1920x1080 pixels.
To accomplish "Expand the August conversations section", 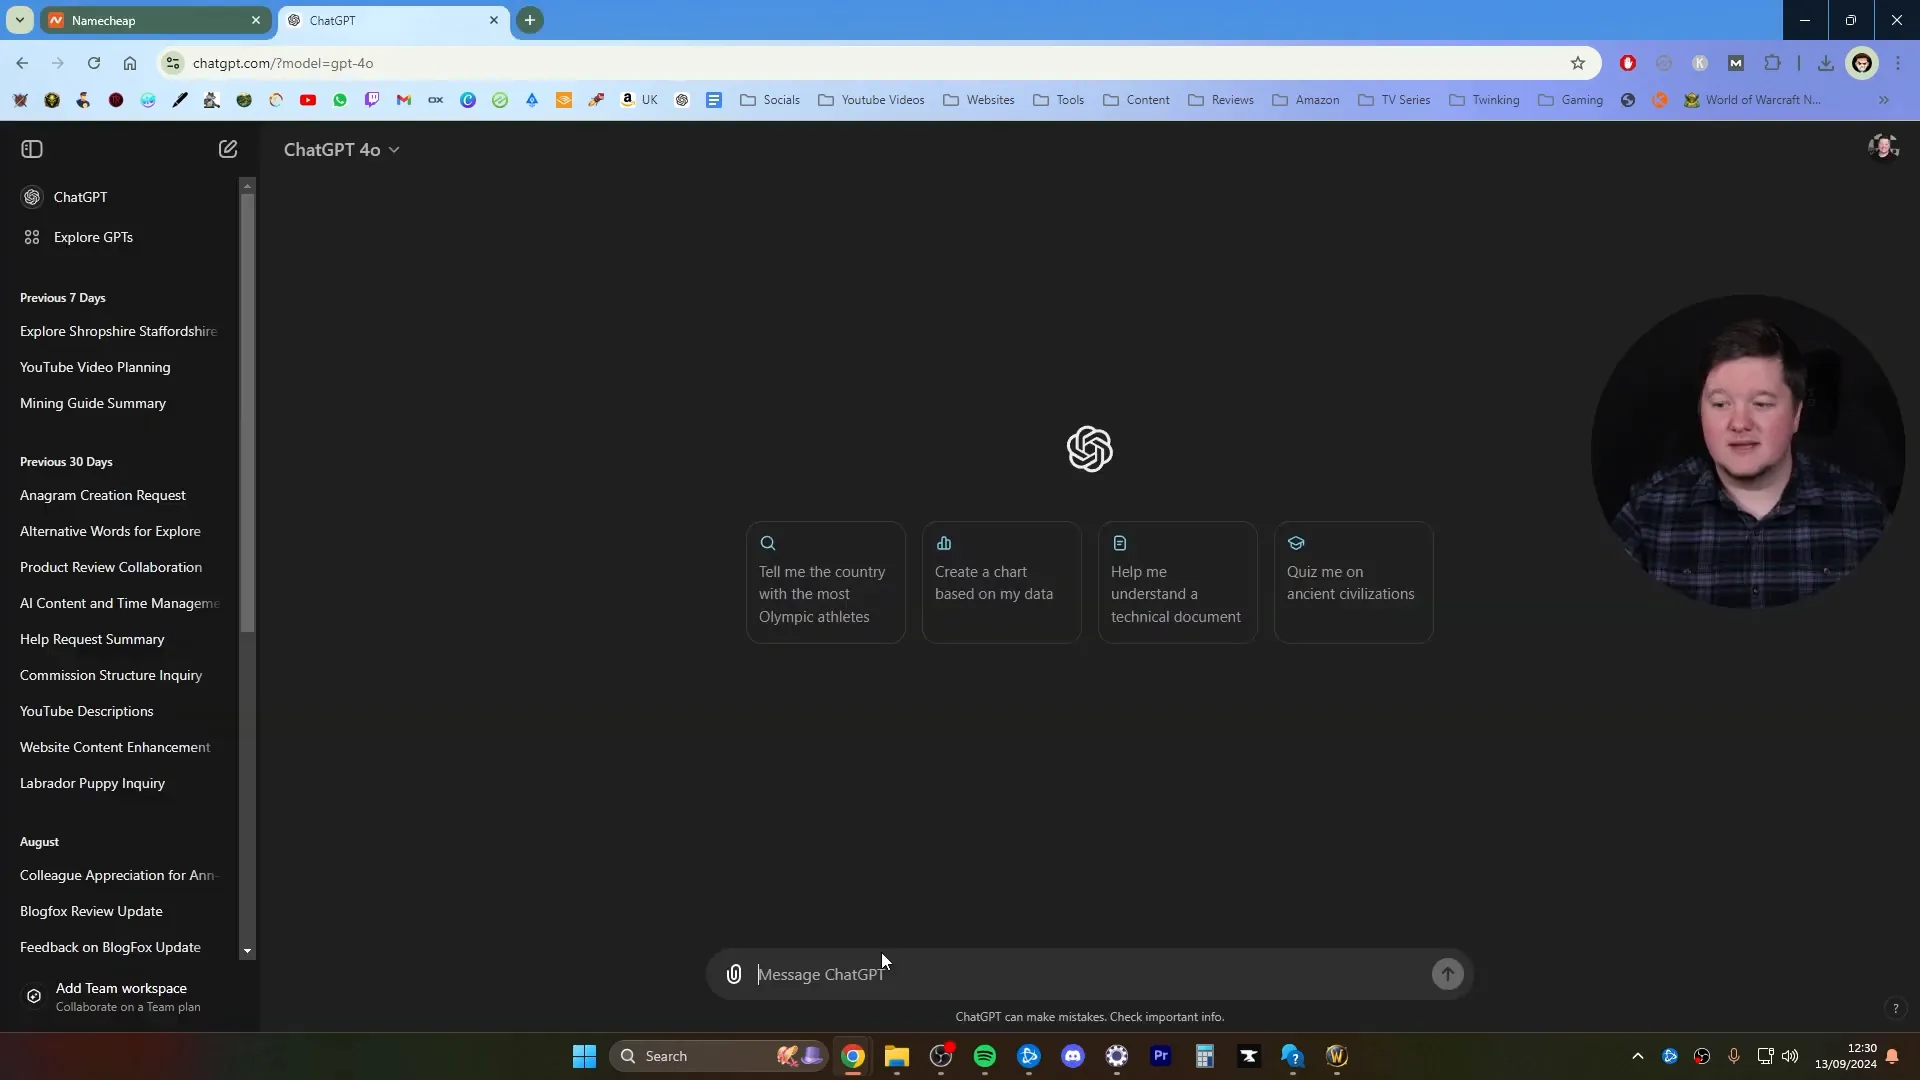I will [40, 840].
